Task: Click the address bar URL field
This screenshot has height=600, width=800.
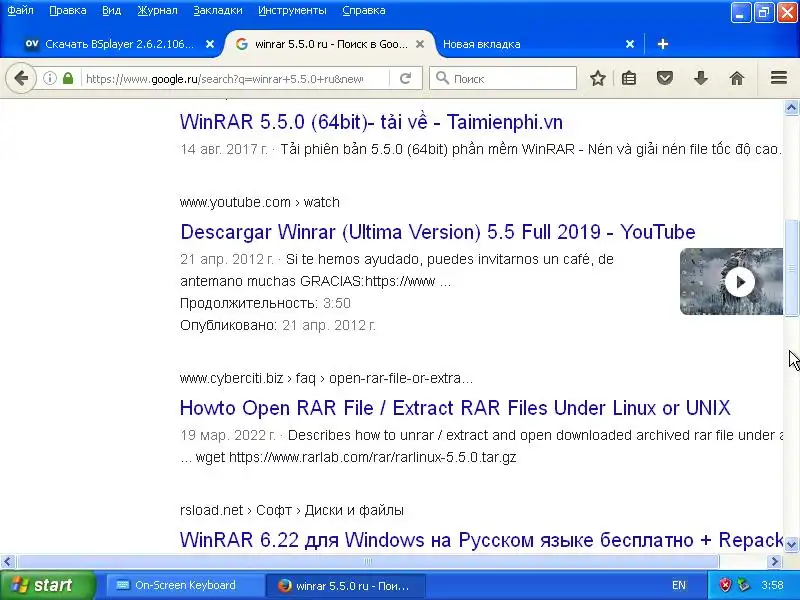Action: [x=224, y=79]
